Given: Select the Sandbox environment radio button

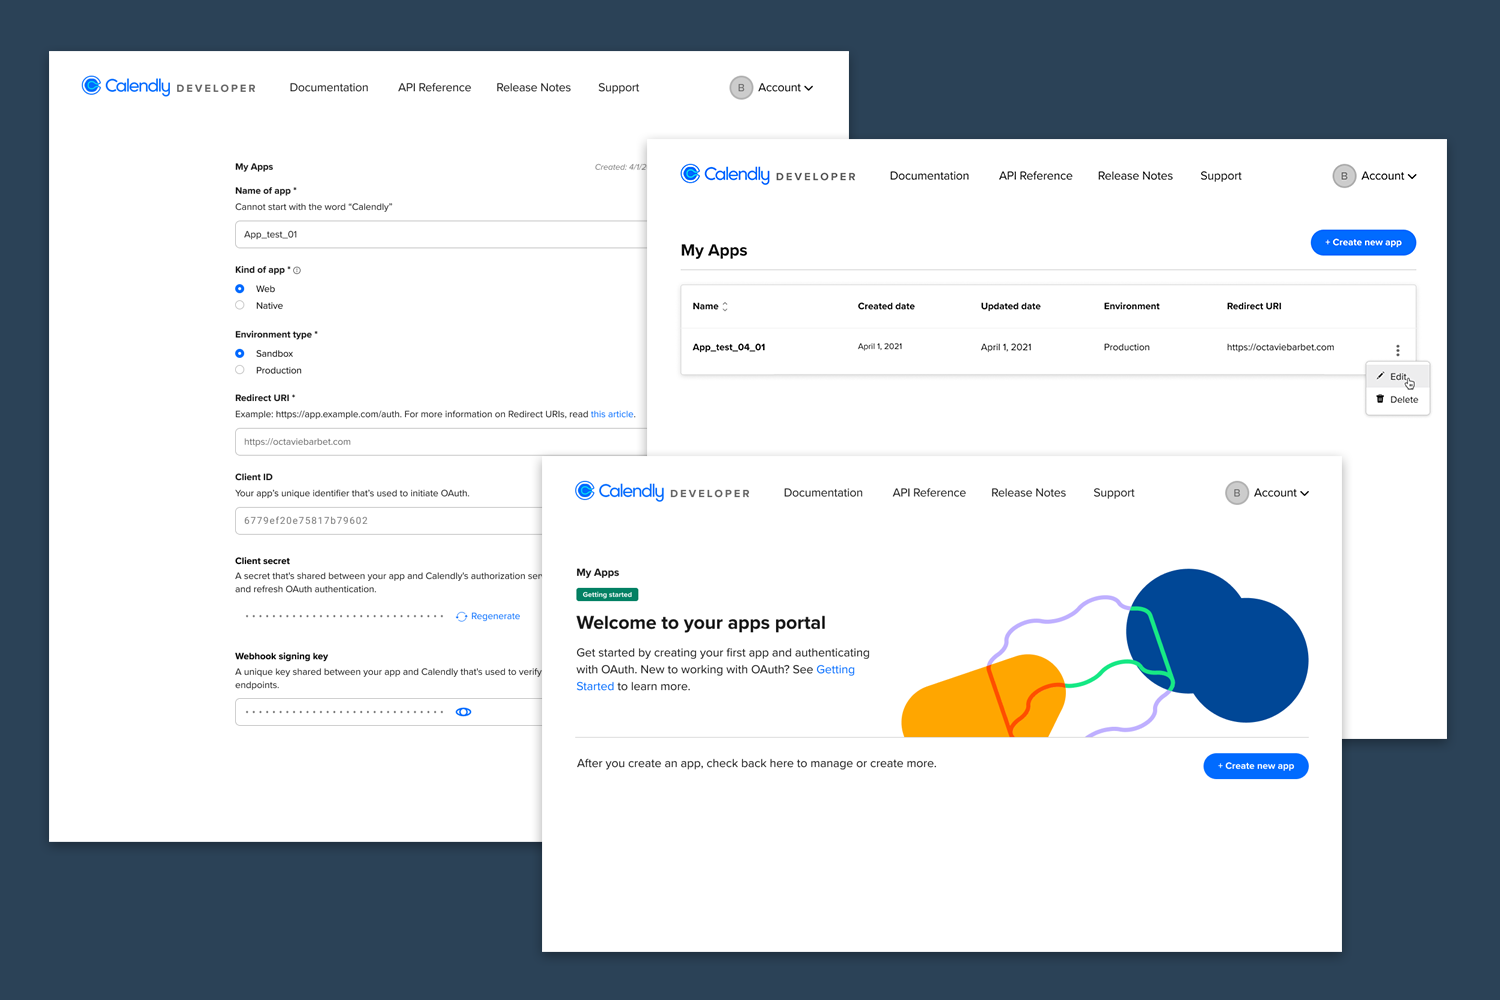Looking at the screenshot, I should tap(240, 354).
